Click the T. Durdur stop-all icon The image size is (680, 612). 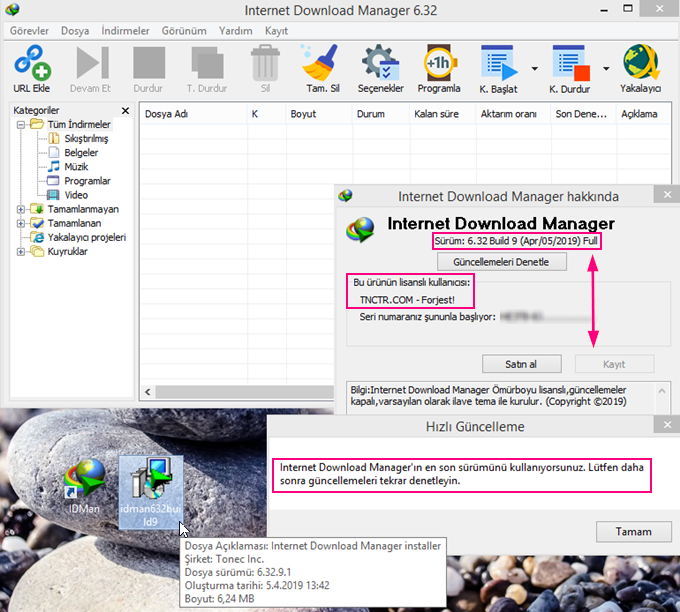pos(207,63)
